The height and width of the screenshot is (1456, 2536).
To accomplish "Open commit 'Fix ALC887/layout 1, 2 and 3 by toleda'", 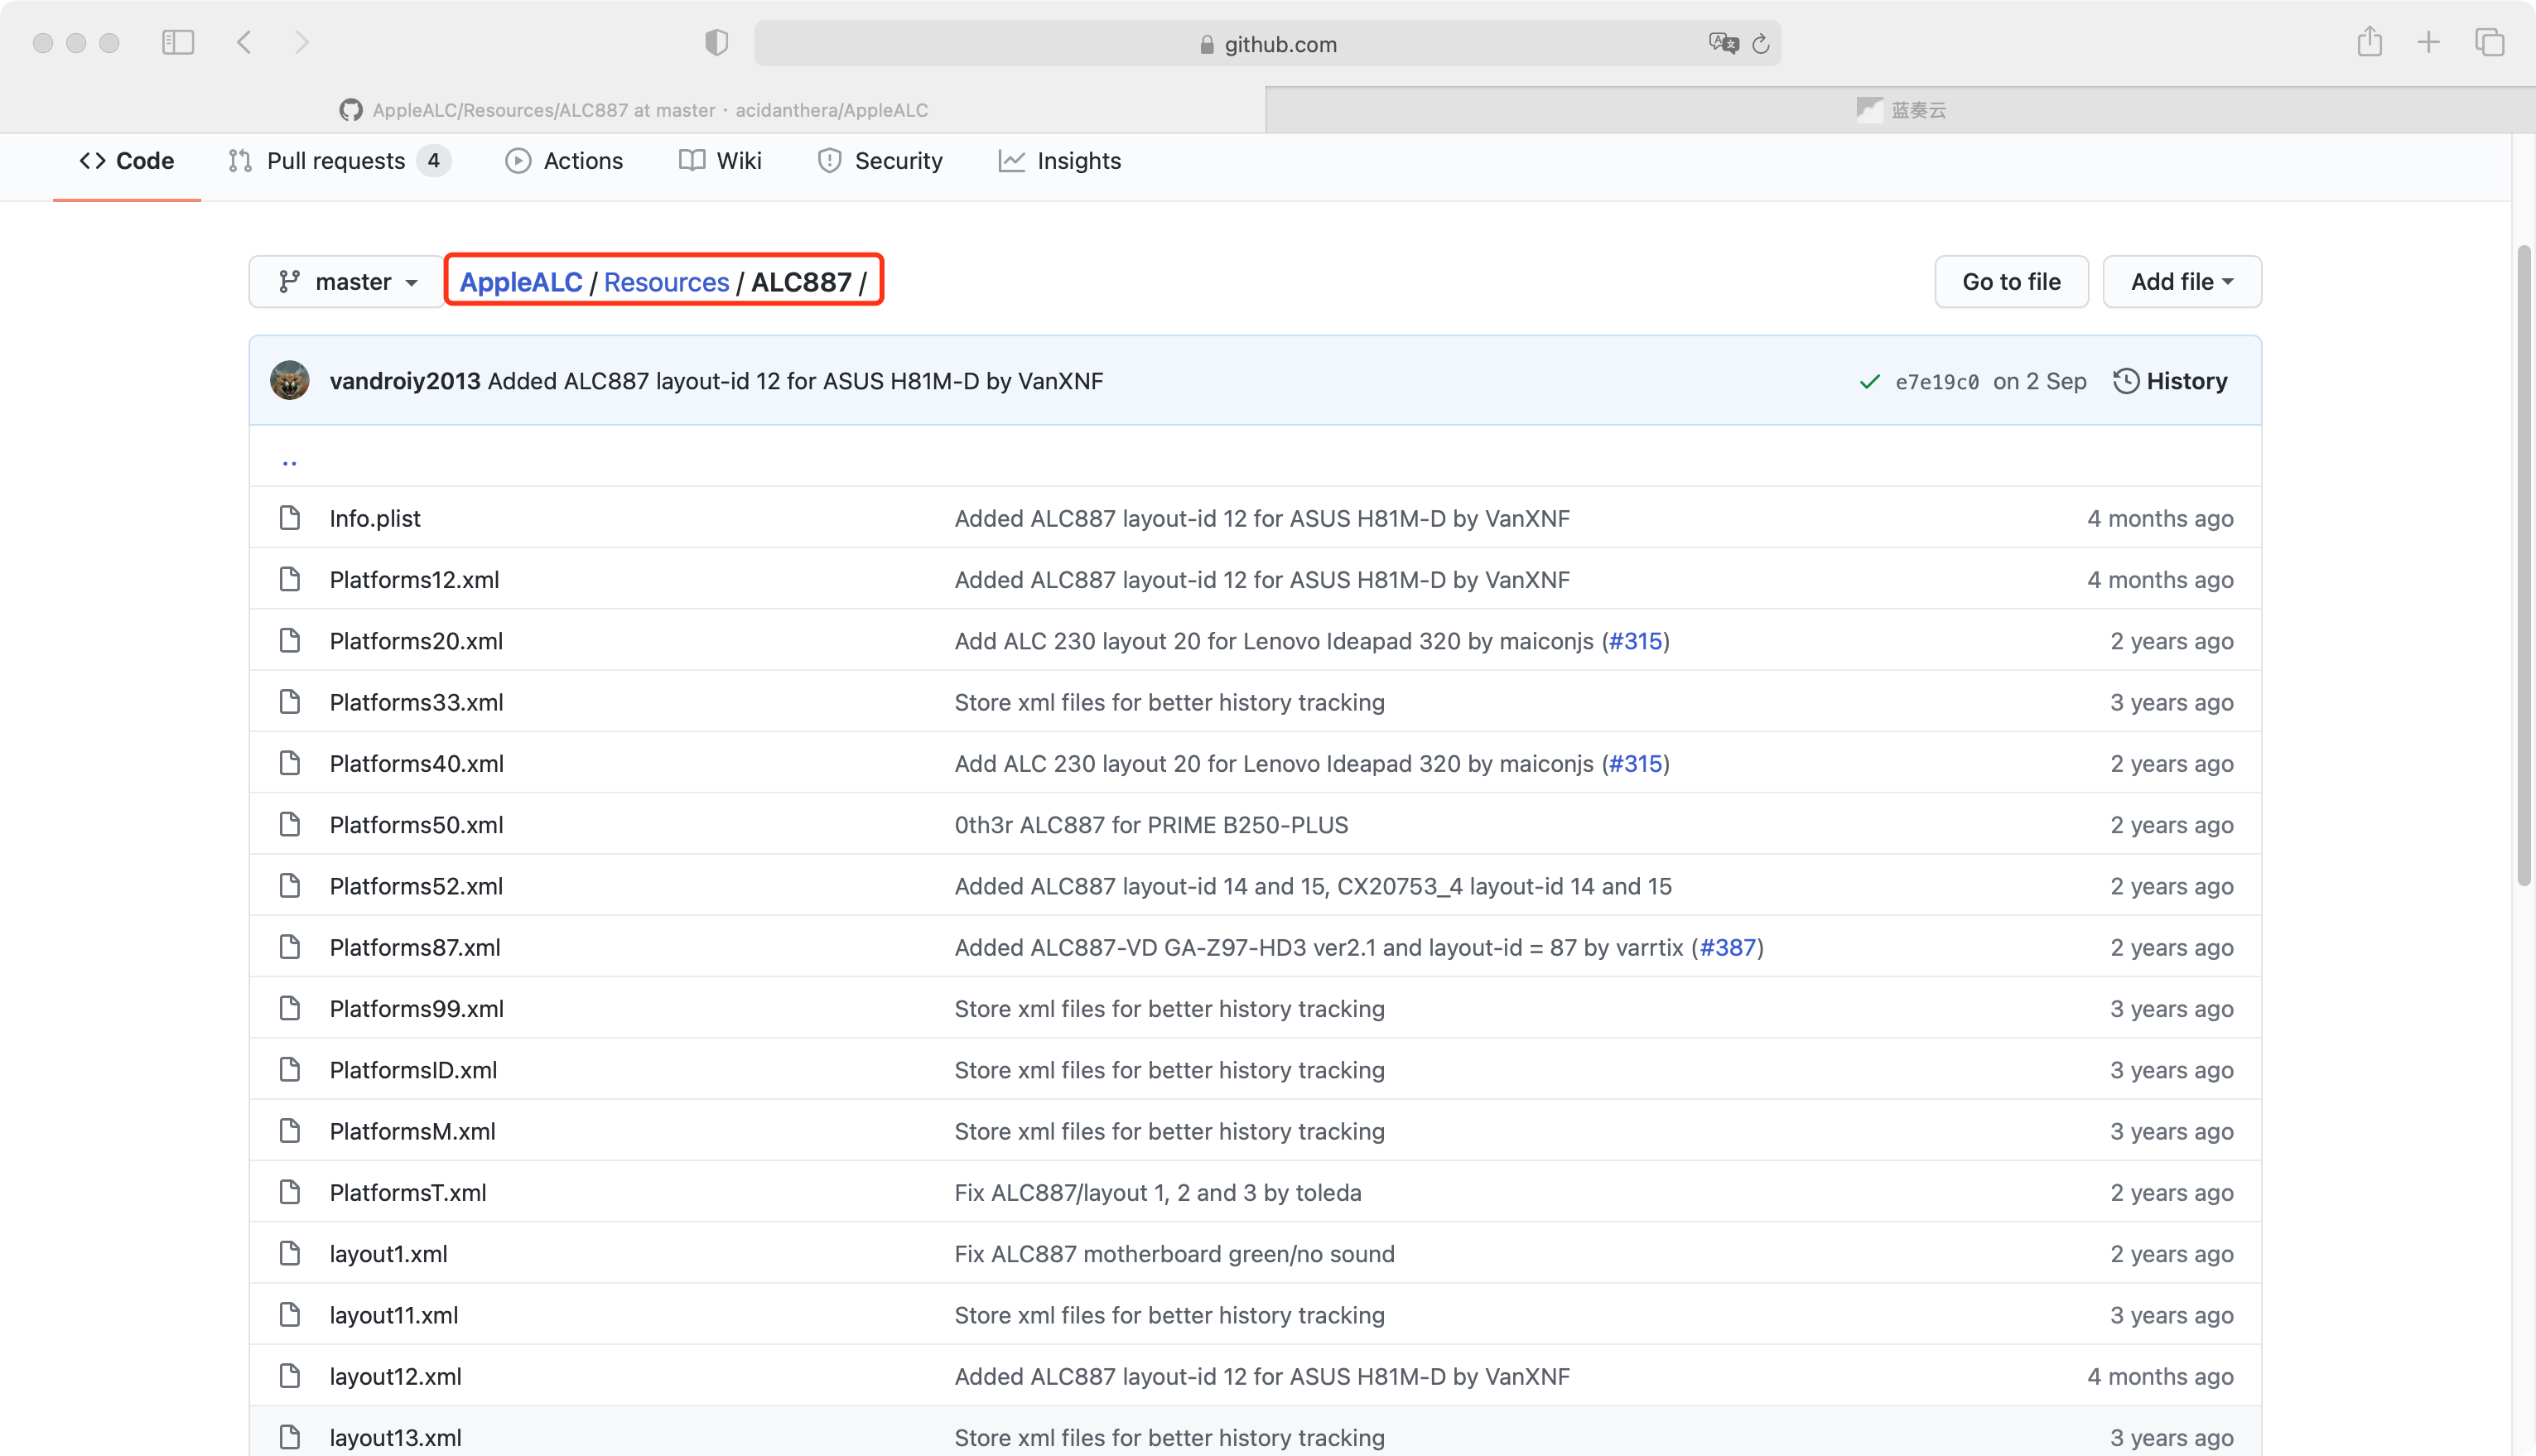I will coord(1158,1192).
